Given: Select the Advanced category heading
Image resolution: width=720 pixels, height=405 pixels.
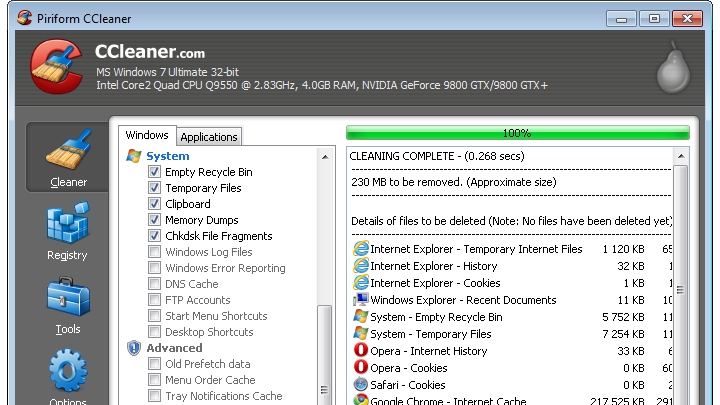Looking at the screenshot, I should coord(174,348).
